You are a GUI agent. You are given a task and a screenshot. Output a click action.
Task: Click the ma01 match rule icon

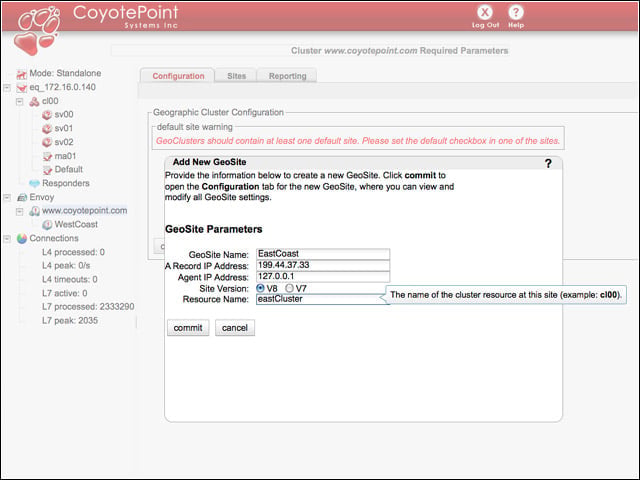click(47, 156)
